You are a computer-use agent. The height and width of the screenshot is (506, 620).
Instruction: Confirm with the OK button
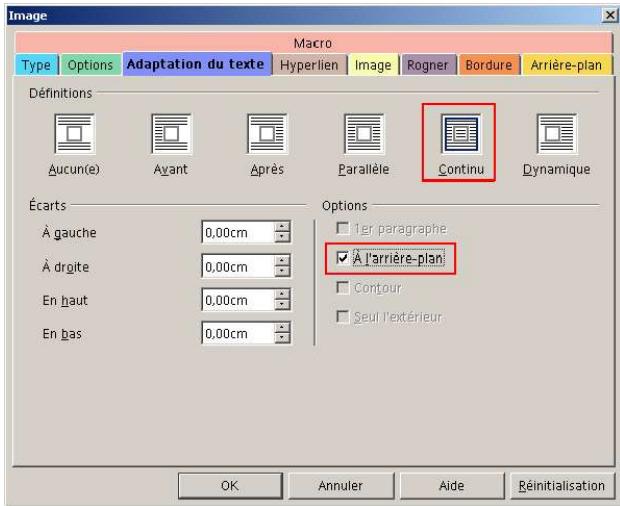click(230, 485)
